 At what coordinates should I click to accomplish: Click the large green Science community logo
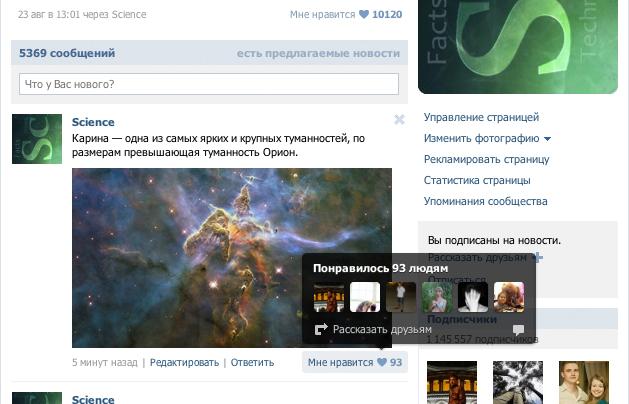click(x=518, y=47)
